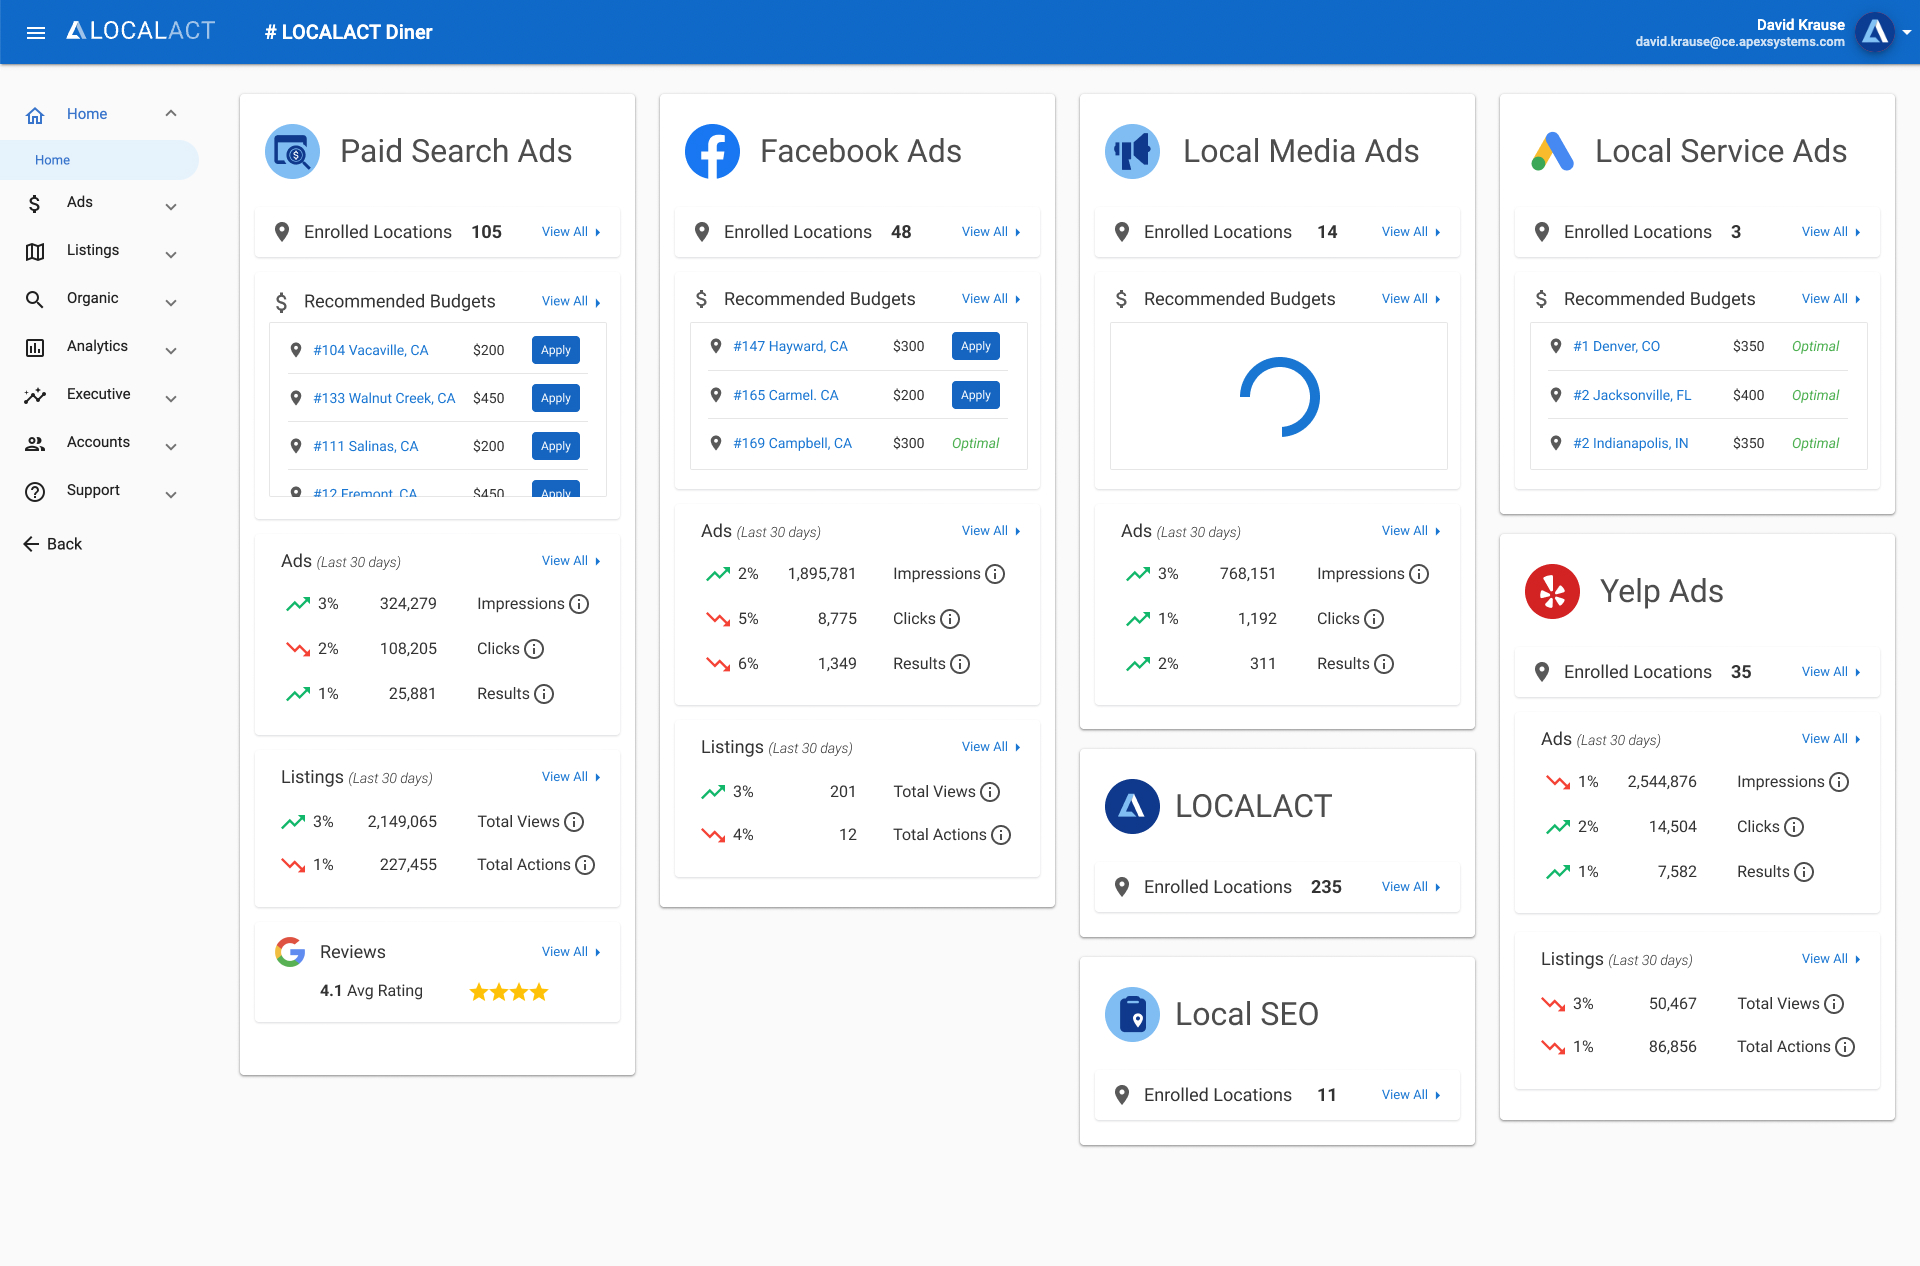Open the #2 Jacksonville, FL location link
Viewport: 1920px width, 1266px height.
point(1632,395)
